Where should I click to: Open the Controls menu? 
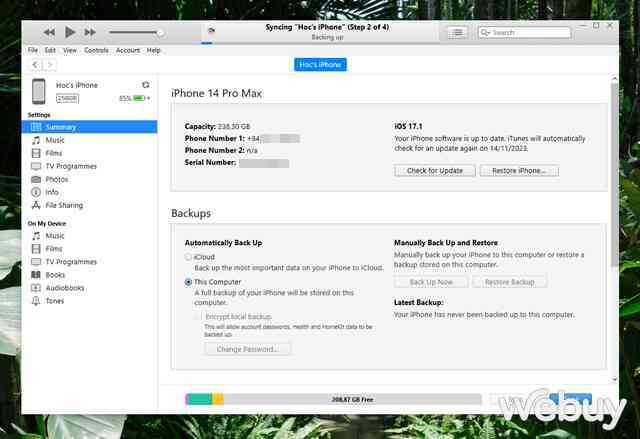96,50
